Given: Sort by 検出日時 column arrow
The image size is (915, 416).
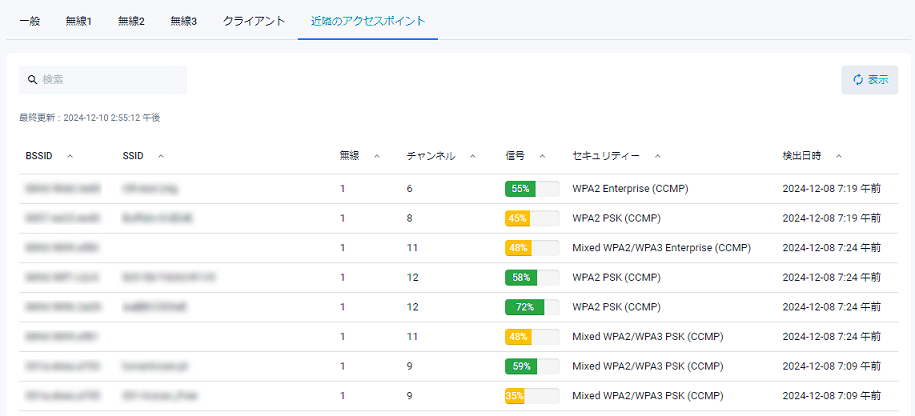Looking at the screenshot, I should (x=838, y=156).
